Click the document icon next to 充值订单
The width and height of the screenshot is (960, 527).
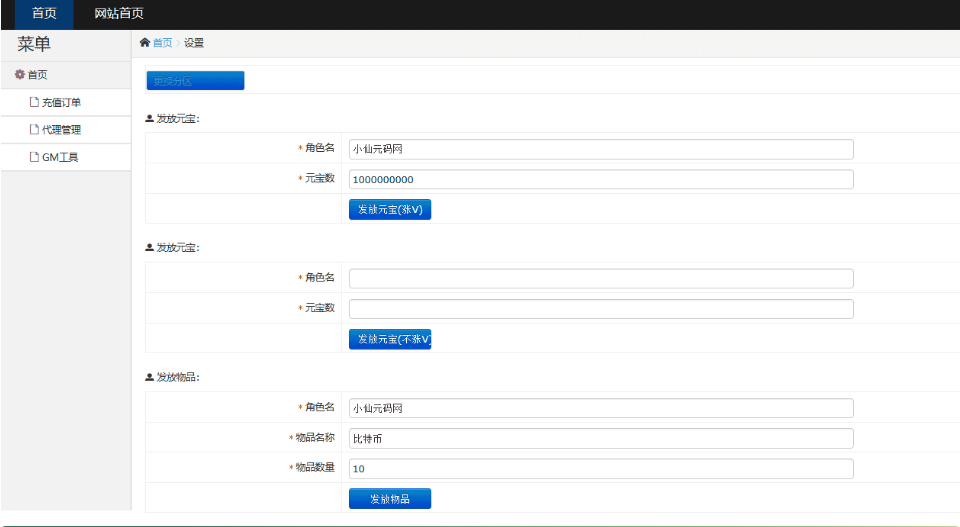pyautogui.click(x=34, y=102)
